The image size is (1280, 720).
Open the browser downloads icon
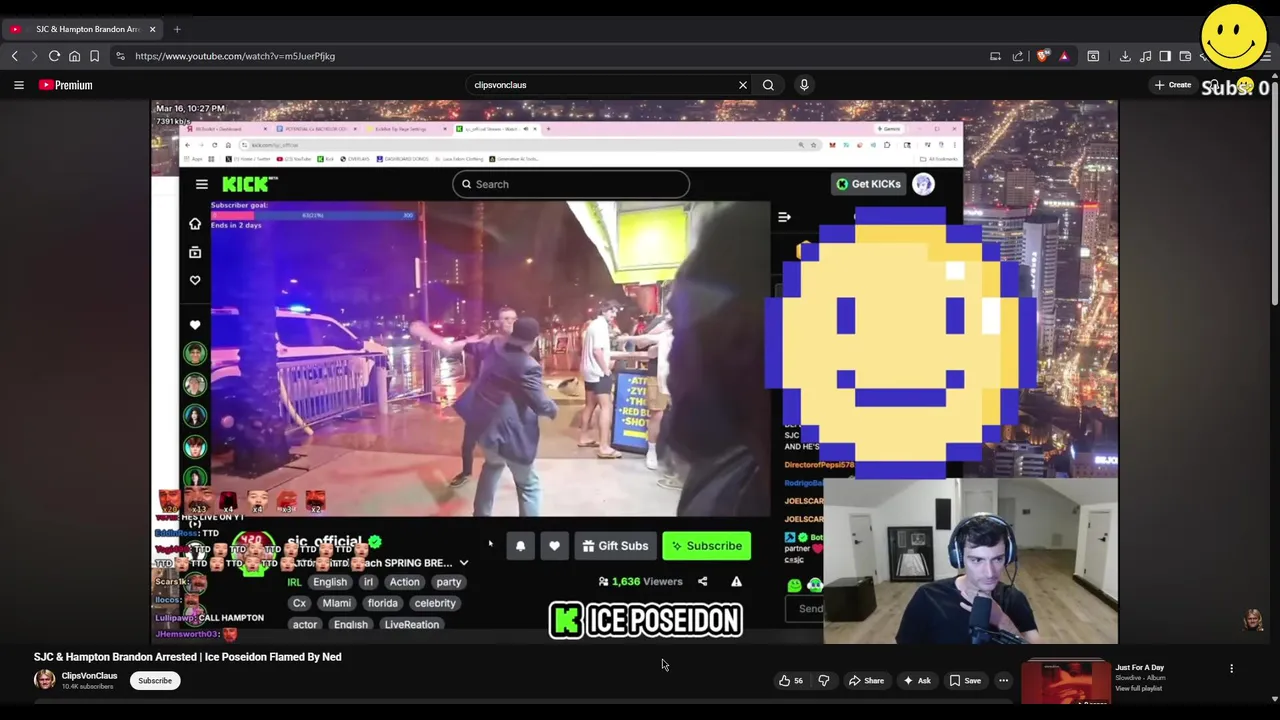1125,56
